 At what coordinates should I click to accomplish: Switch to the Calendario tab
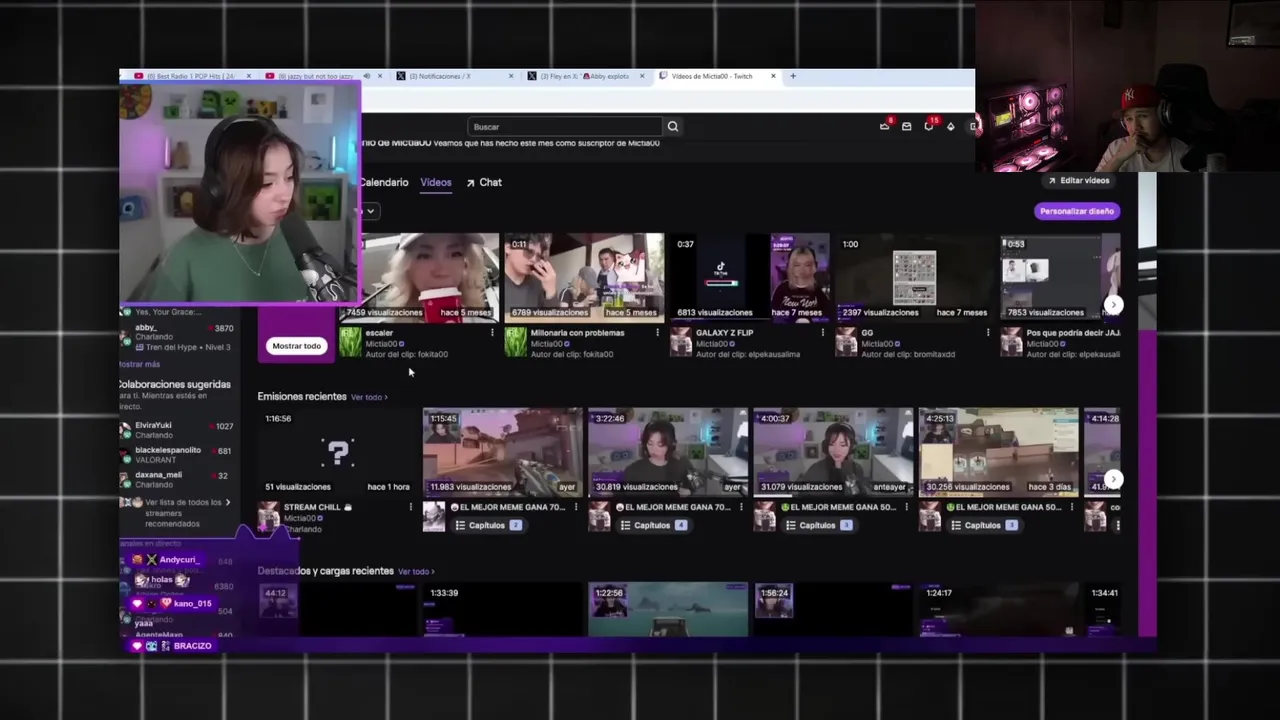pos(384,182)
